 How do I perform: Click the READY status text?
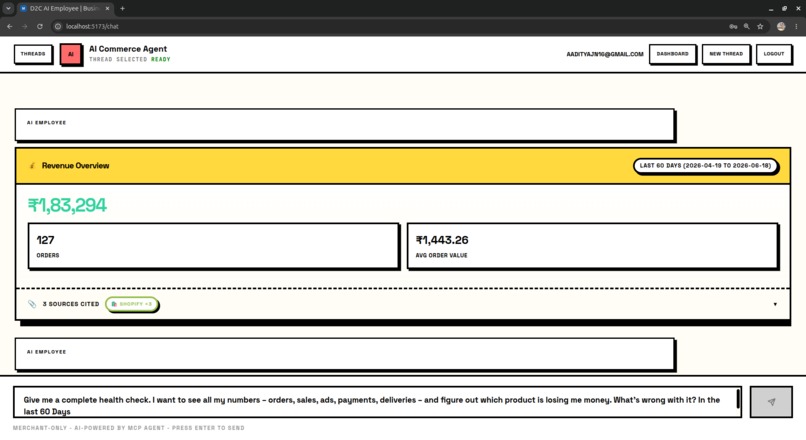click(160, 59)
